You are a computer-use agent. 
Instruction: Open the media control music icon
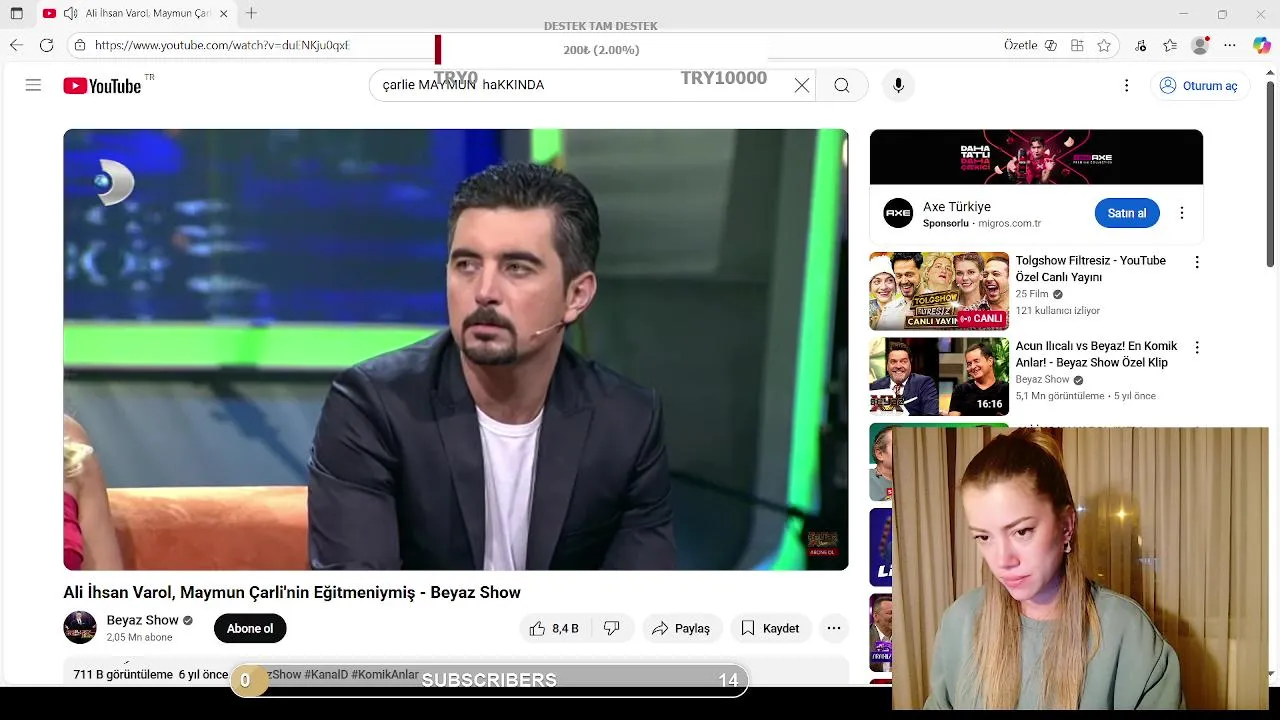pyautogui.click(x=1141, y=45)
